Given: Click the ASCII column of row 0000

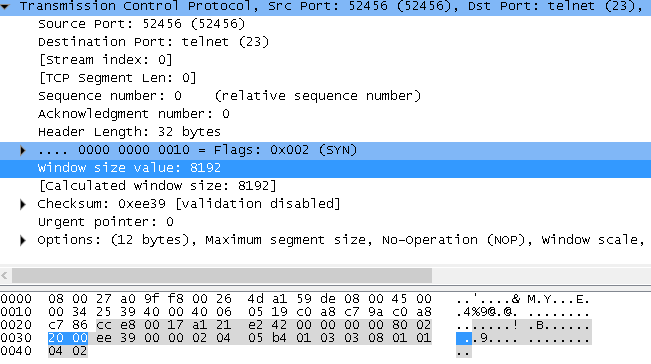Looking at the screenshot, I should [x=523, y=299].
